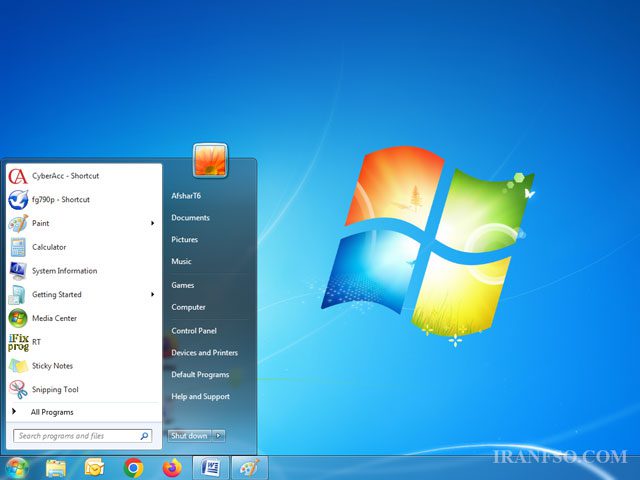The height and width of the screenshot is (480, 640).
Task: Click the 'System Information' label
Action: point(64,271)
